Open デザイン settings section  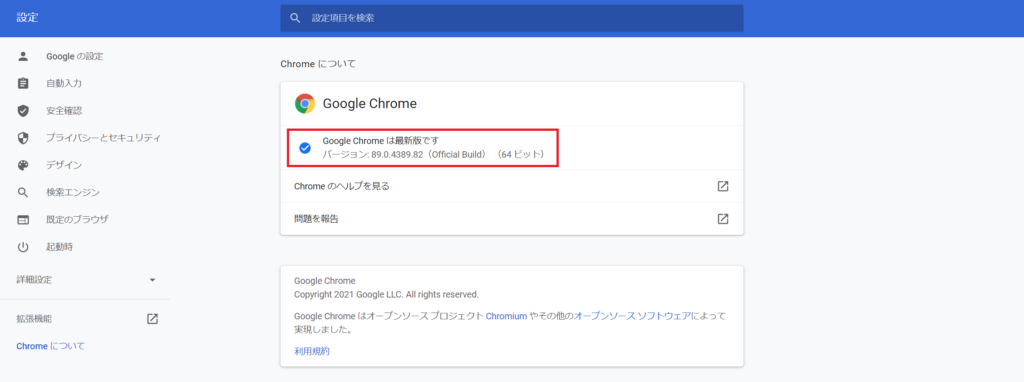coord(64,165)
